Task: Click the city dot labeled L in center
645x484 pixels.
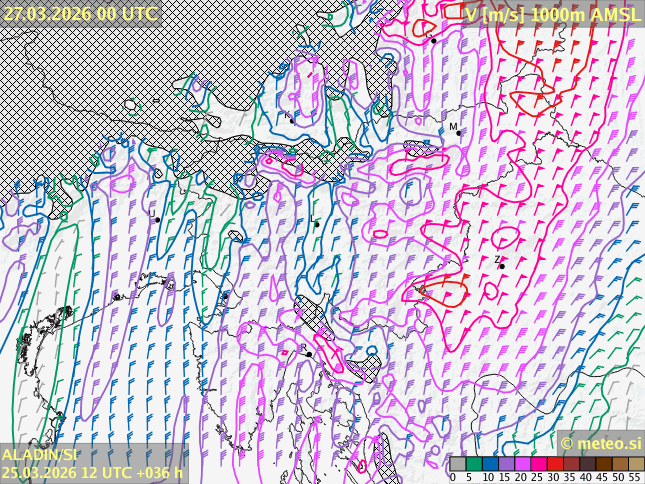Action: [317, 224]
